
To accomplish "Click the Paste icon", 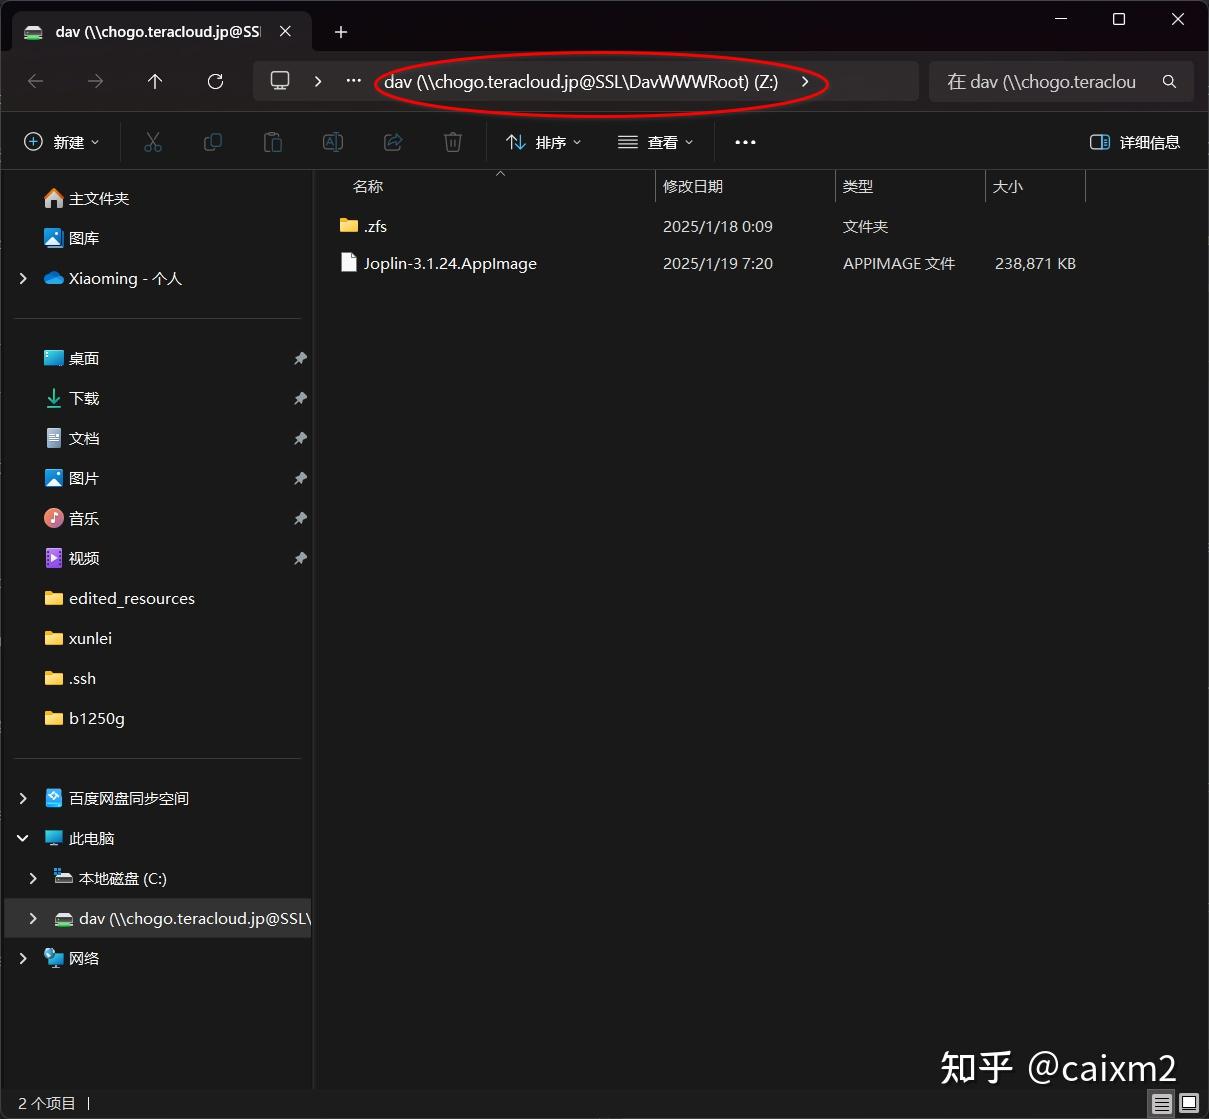I will tap(272, 142).
